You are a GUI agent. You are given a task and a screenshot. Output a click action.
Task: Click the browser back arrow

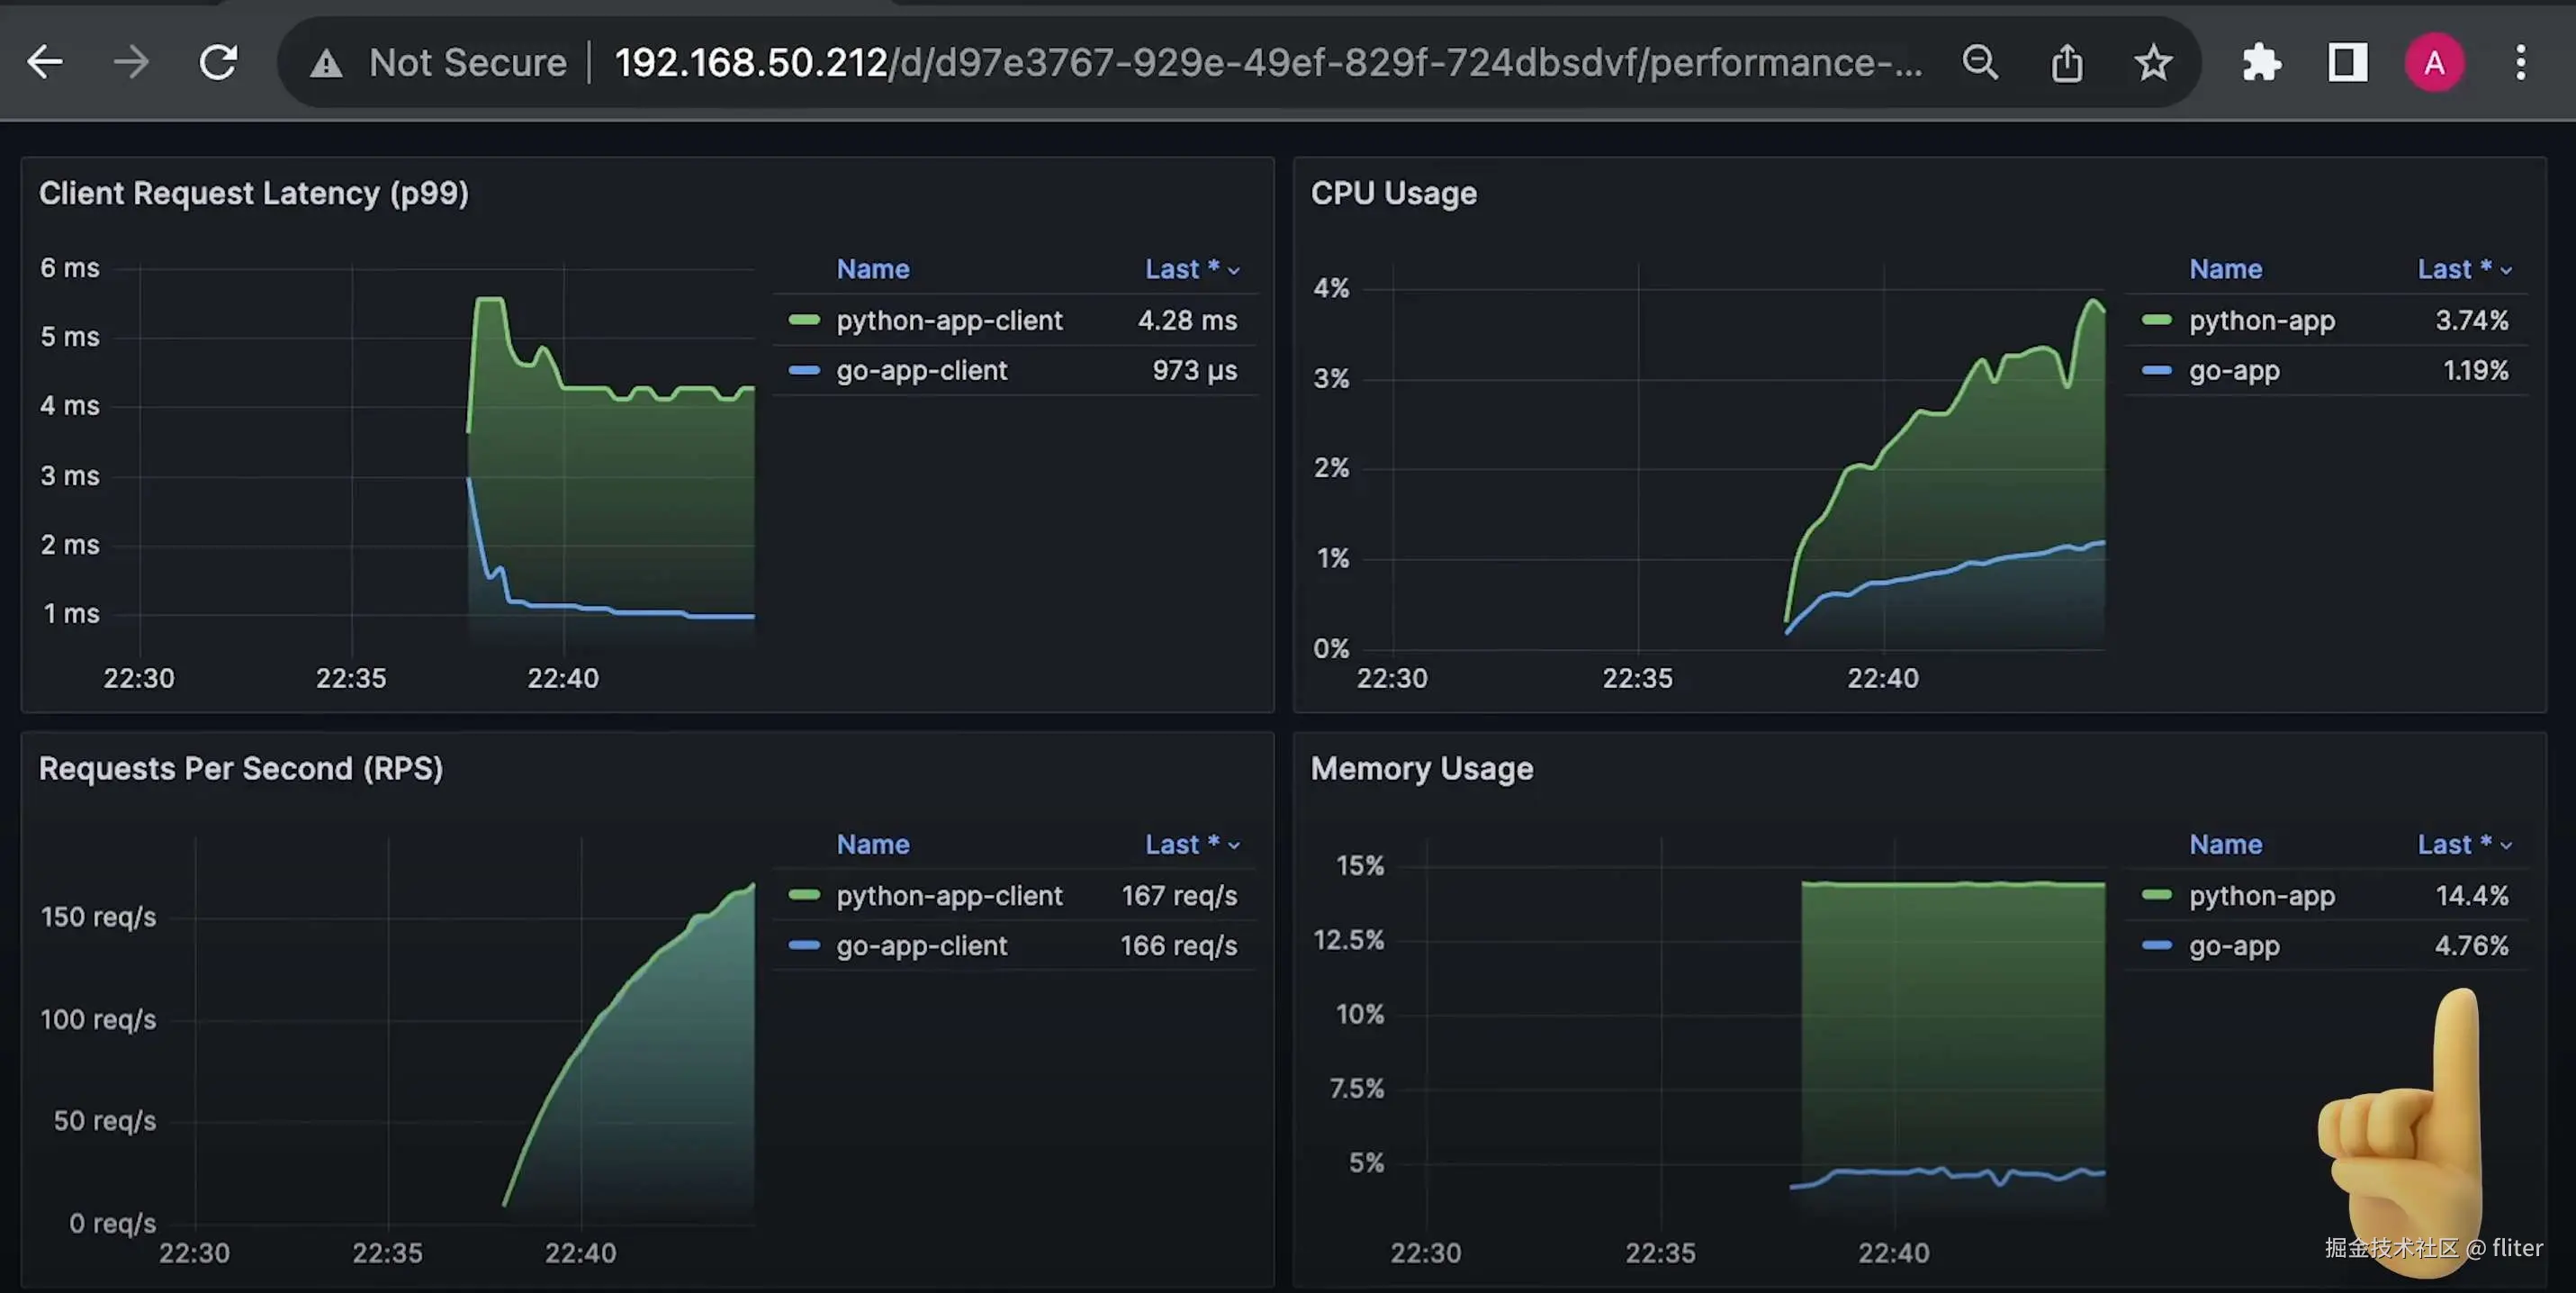click(x=45, y=62)
